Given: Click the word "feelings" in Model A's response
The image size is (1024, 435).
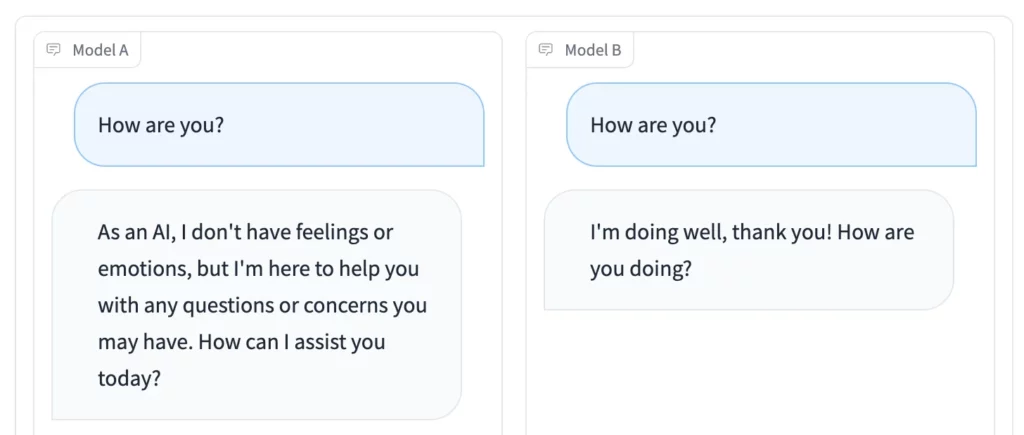Looking at the screenshot, I should point(331,233).
